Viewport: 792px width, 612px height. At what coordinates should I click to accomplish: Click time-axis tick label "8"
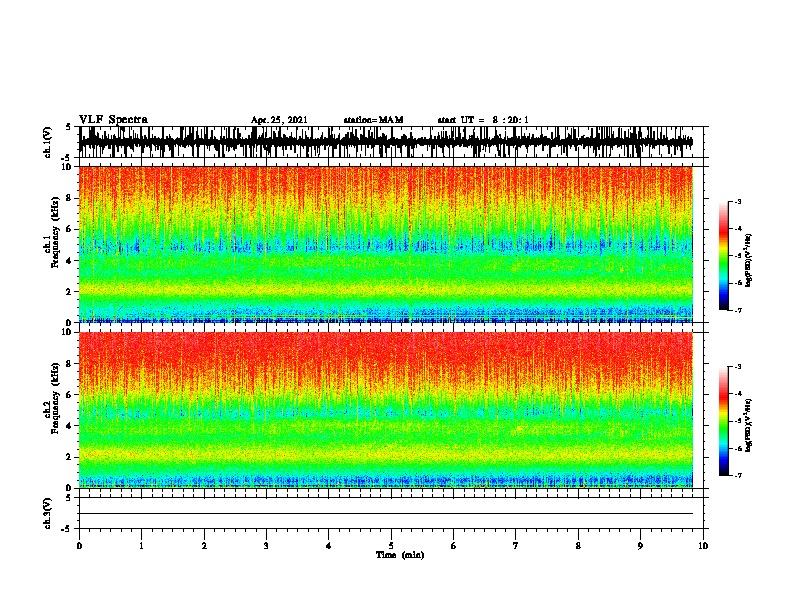coord(578,546)
